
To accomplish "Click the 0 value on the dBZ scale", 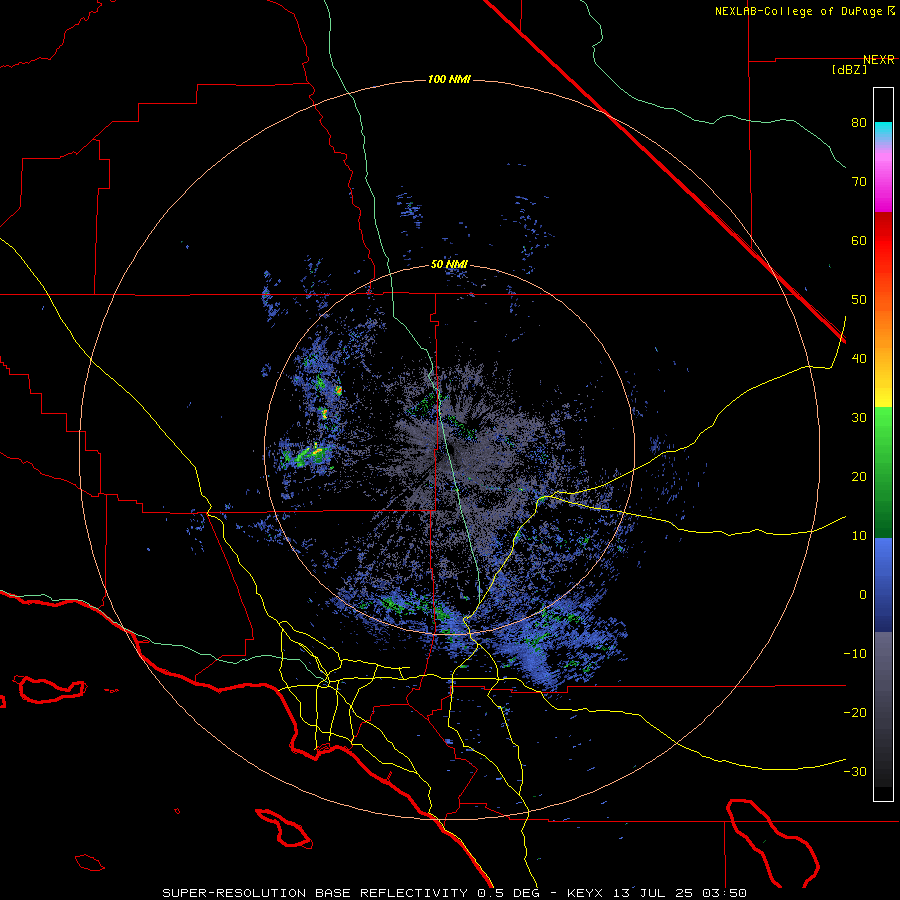I will 863,595.
